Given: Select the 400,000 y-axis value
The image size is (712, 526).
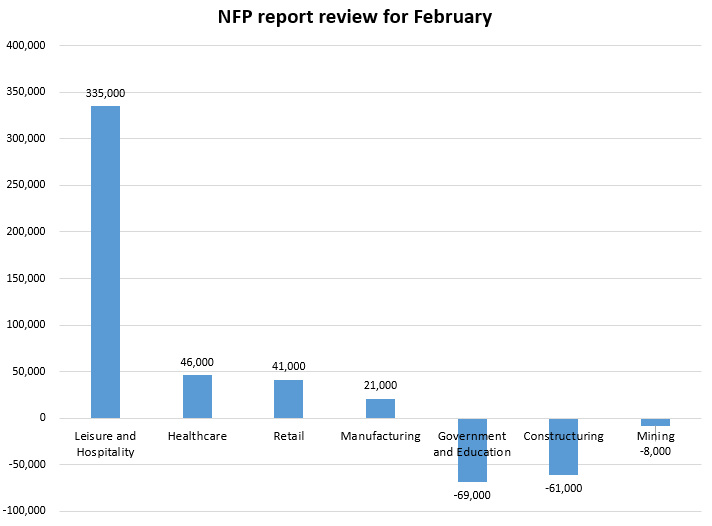Looking at the screenshot, I should [x=27, y=45].
